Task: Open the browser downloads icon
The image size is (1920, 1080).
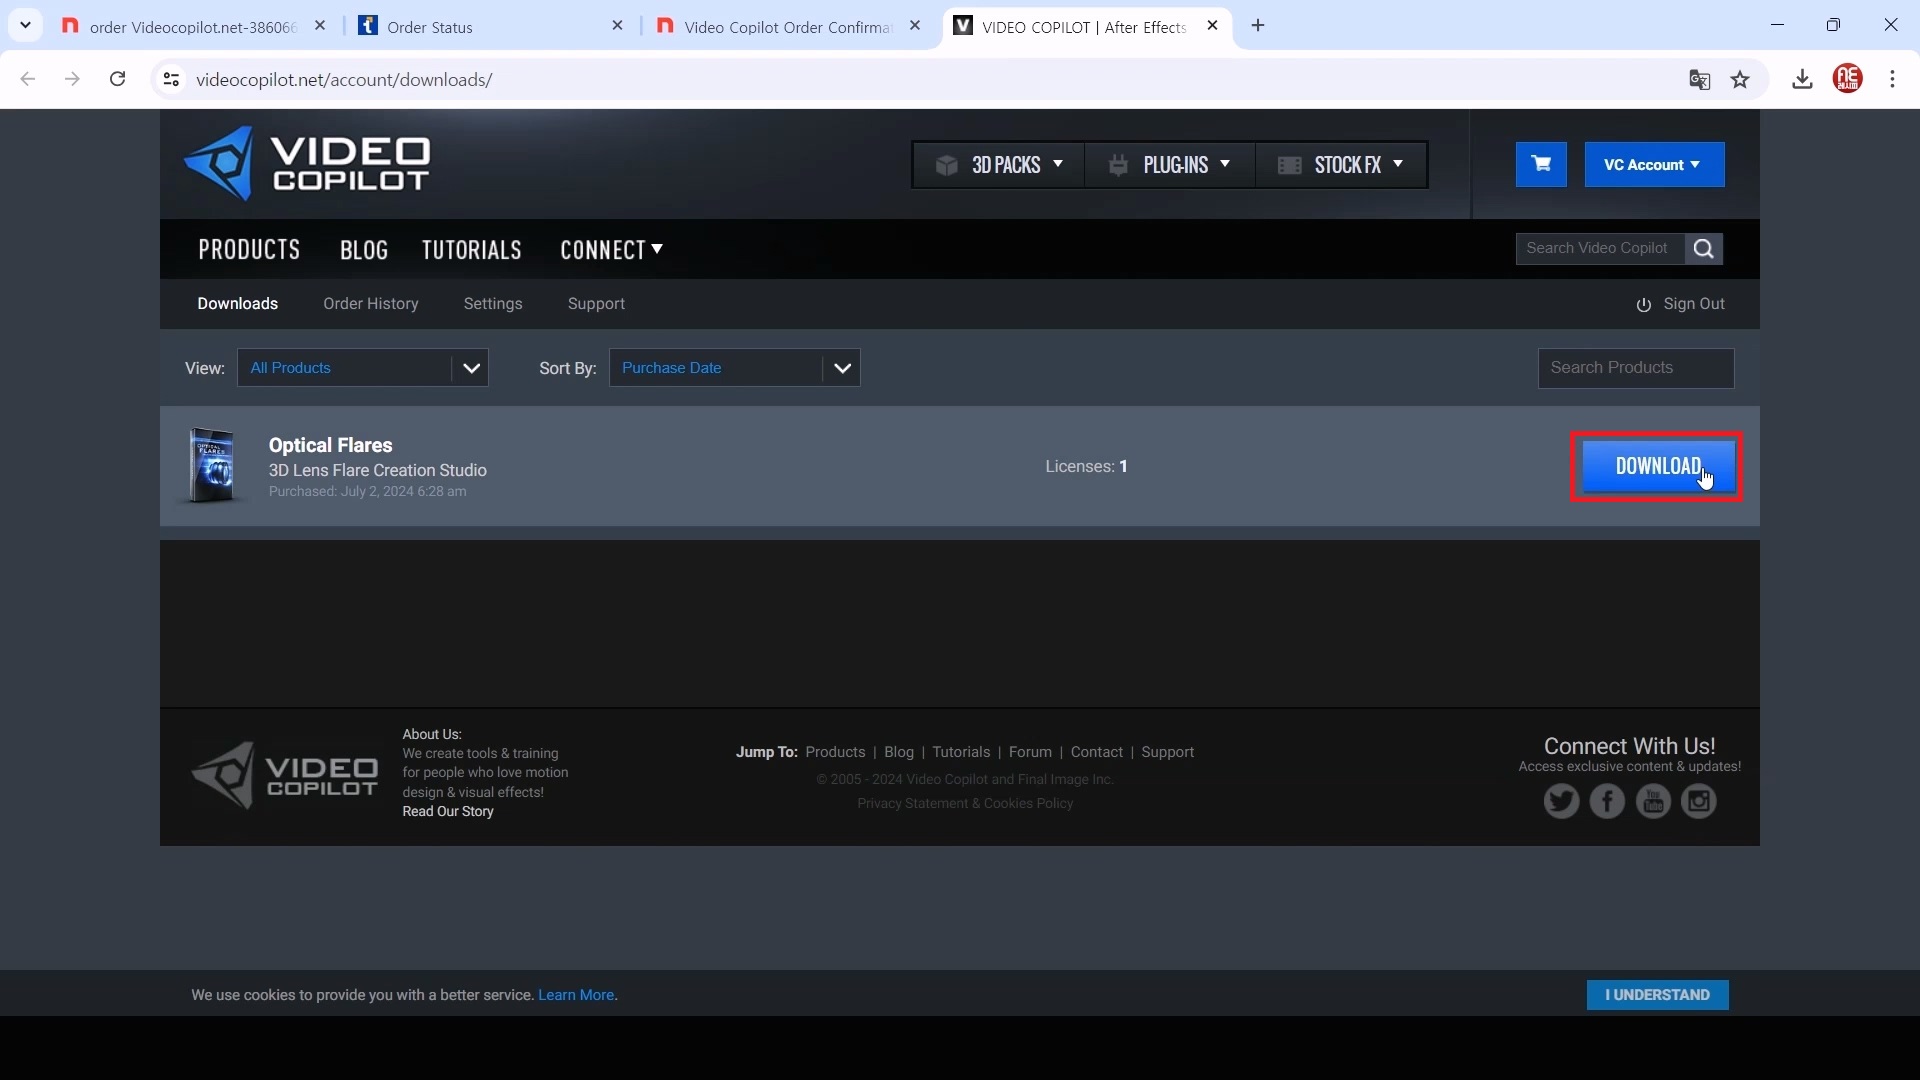Action: coord(1802,80)
